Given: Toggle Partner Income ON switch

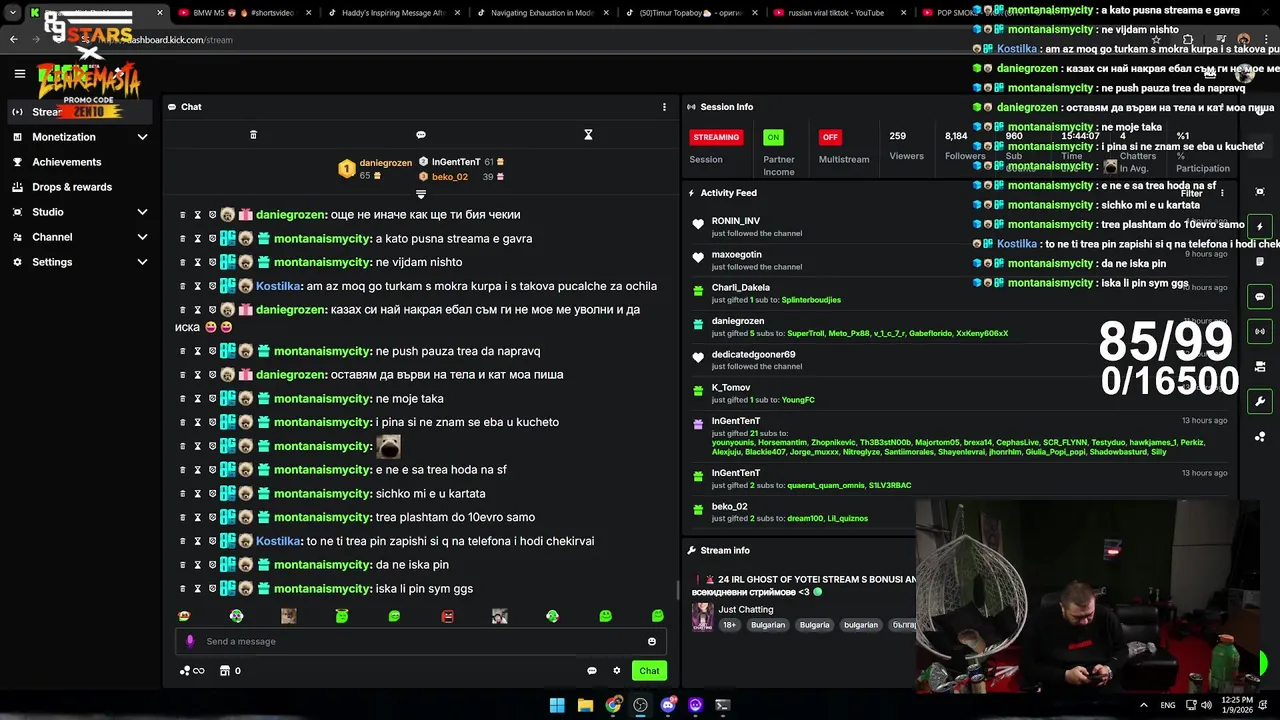Looking at the screenshot, I should click(x=773, y=137).
